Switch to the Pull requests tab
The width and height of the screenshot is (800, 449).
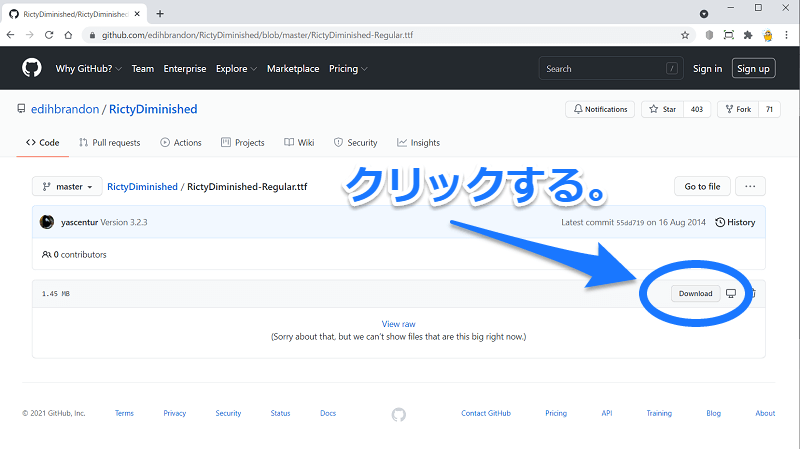(x=109, y=143)
